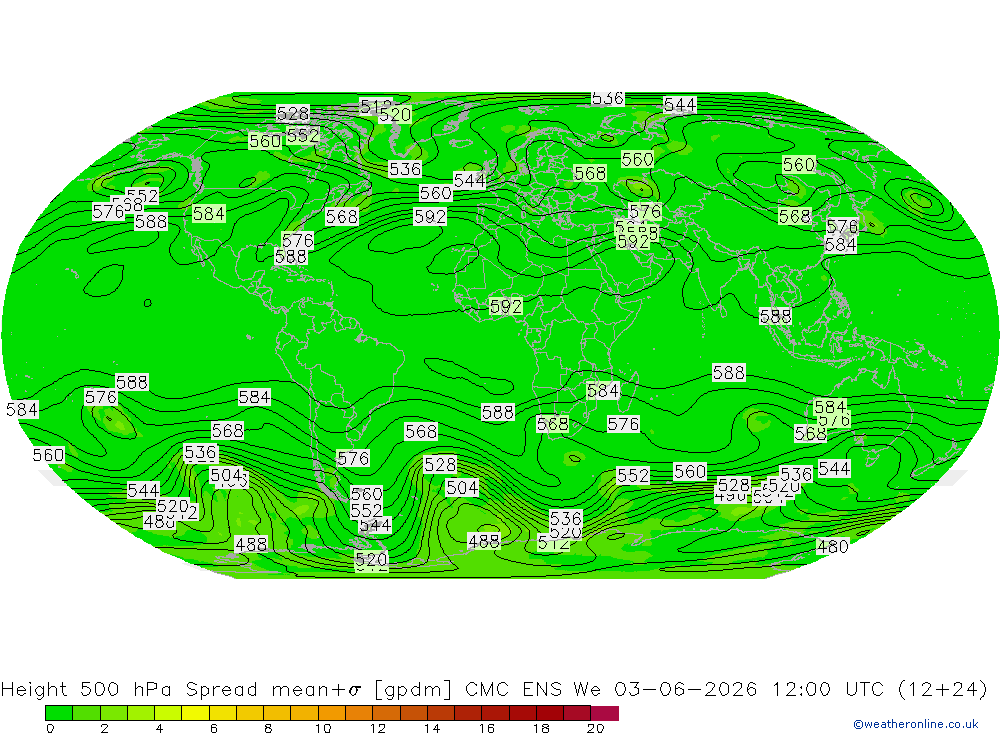Click the "584" label in the northeast Pacific

tap(209, 214)
